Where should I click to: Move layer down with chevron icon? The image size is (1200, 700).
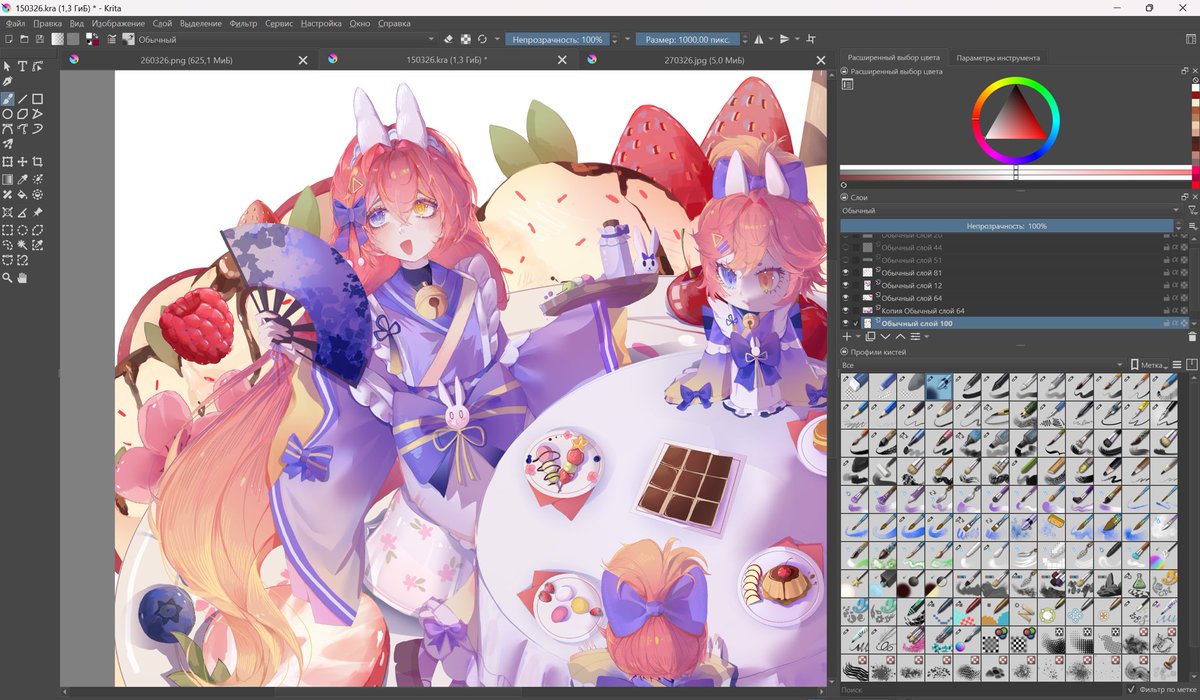tap(885, 336)
